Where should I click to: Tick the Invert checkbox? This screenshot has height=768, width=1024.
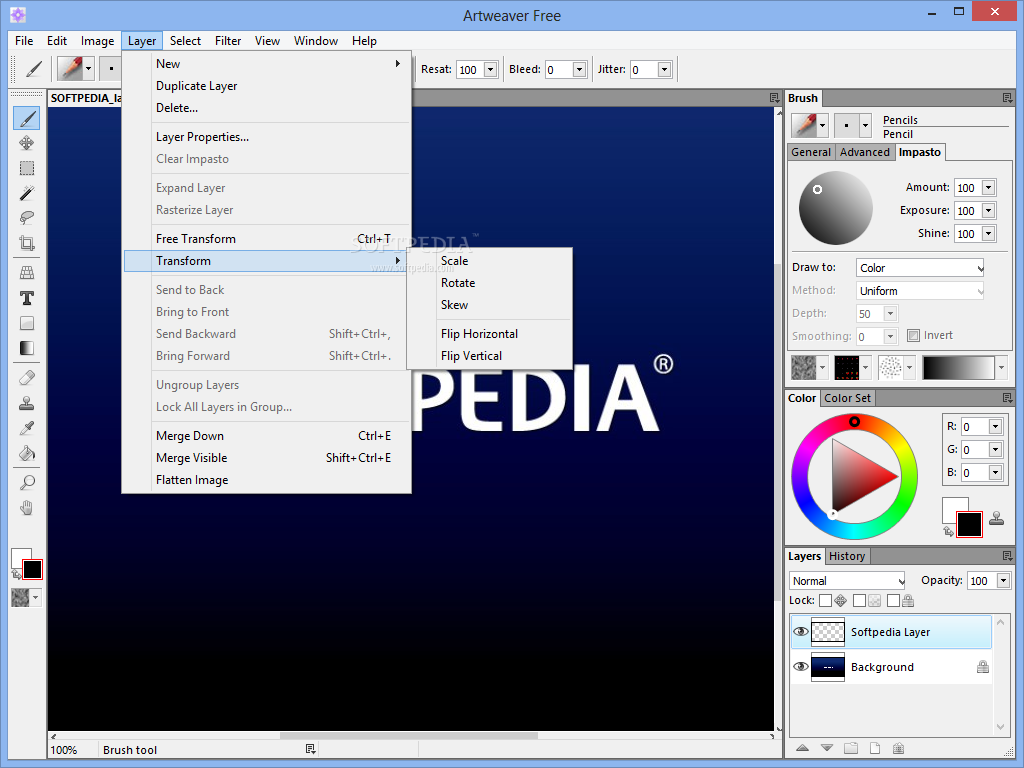pyautogui.click(x=913, y=336)
